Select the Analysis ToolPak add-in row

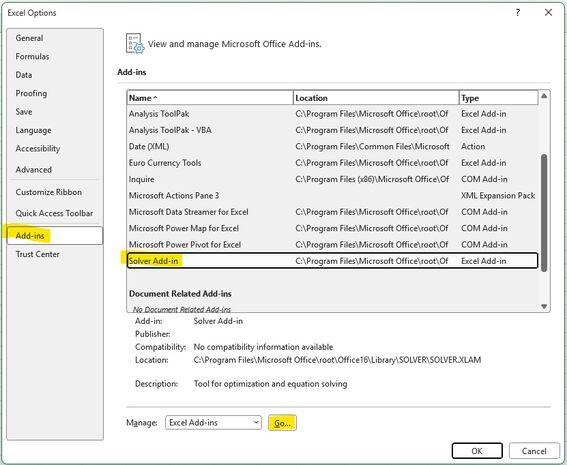point(332,114)
